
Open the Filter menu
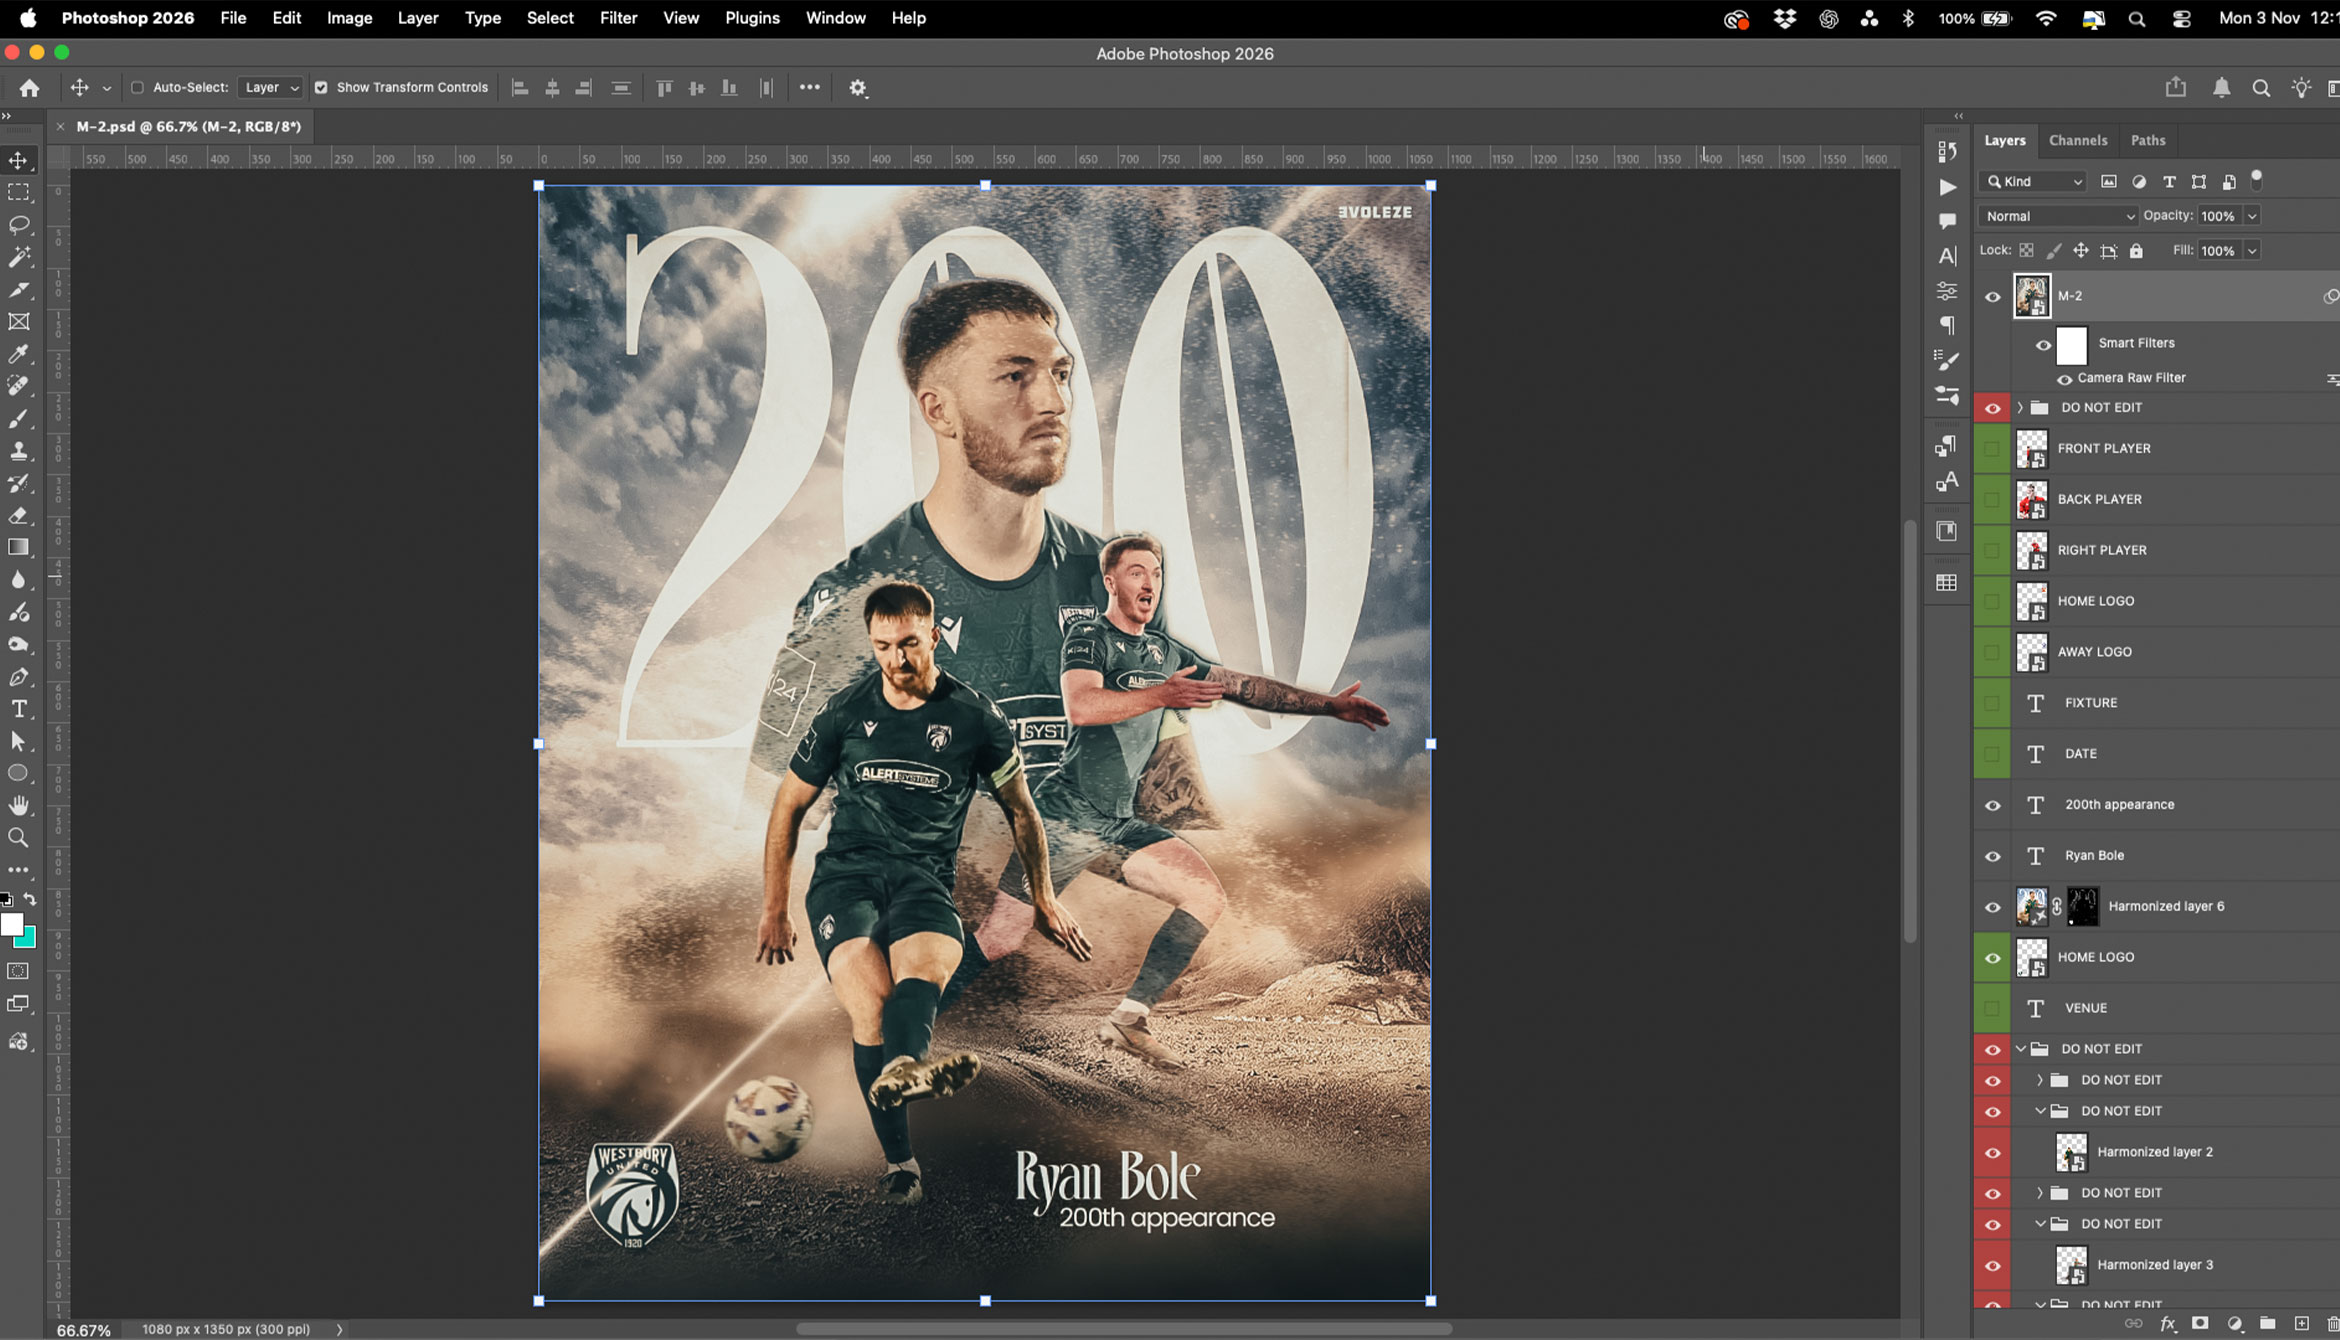pos(617,18)
